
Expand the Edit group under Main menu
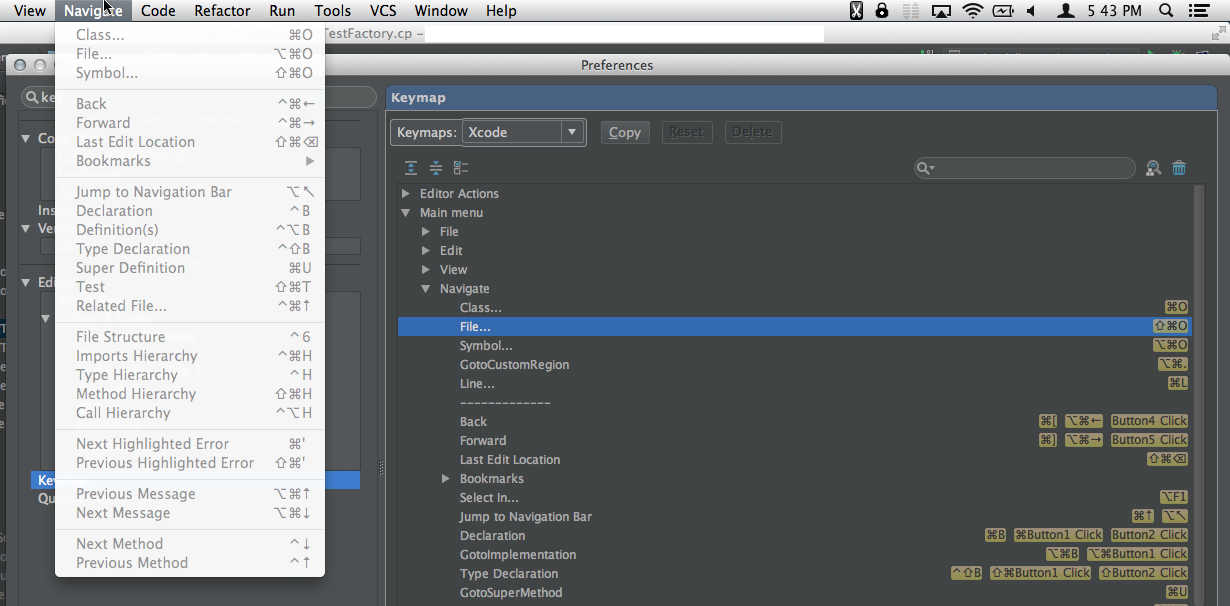(x=425, y=251)
